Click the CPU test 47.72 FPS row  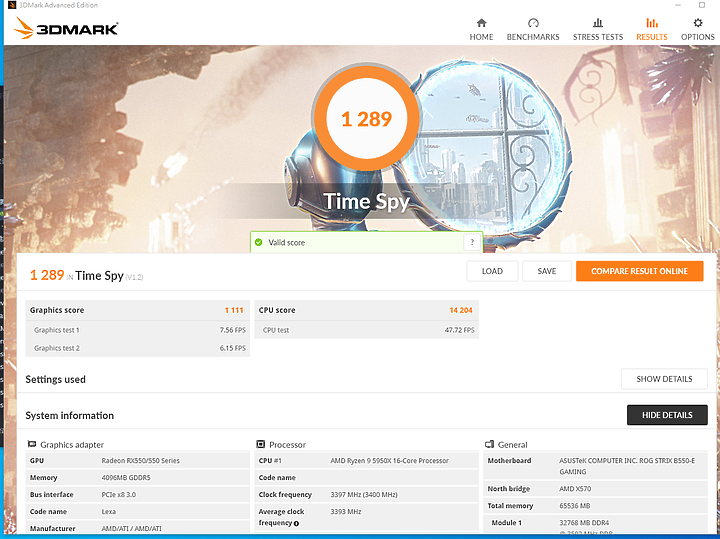click(366, 330)
